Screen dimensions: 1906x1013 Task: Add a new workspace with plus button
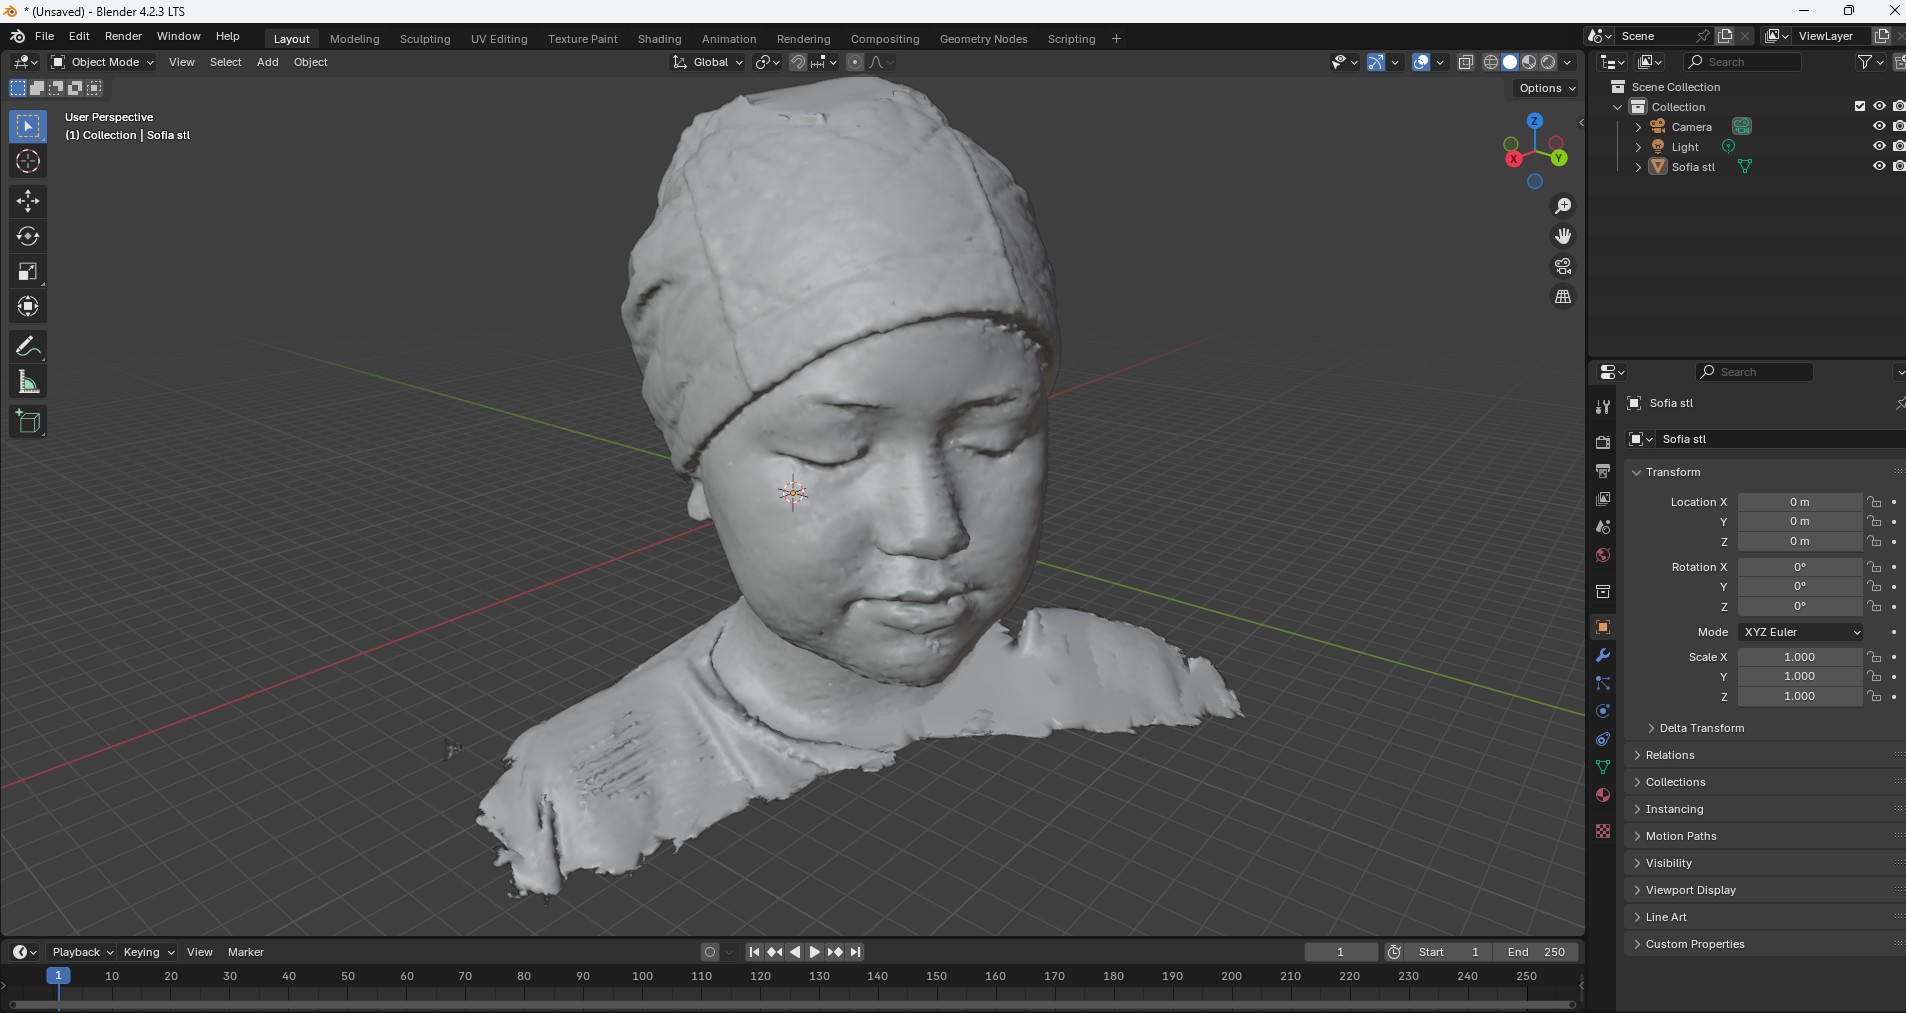(1116, 39)
